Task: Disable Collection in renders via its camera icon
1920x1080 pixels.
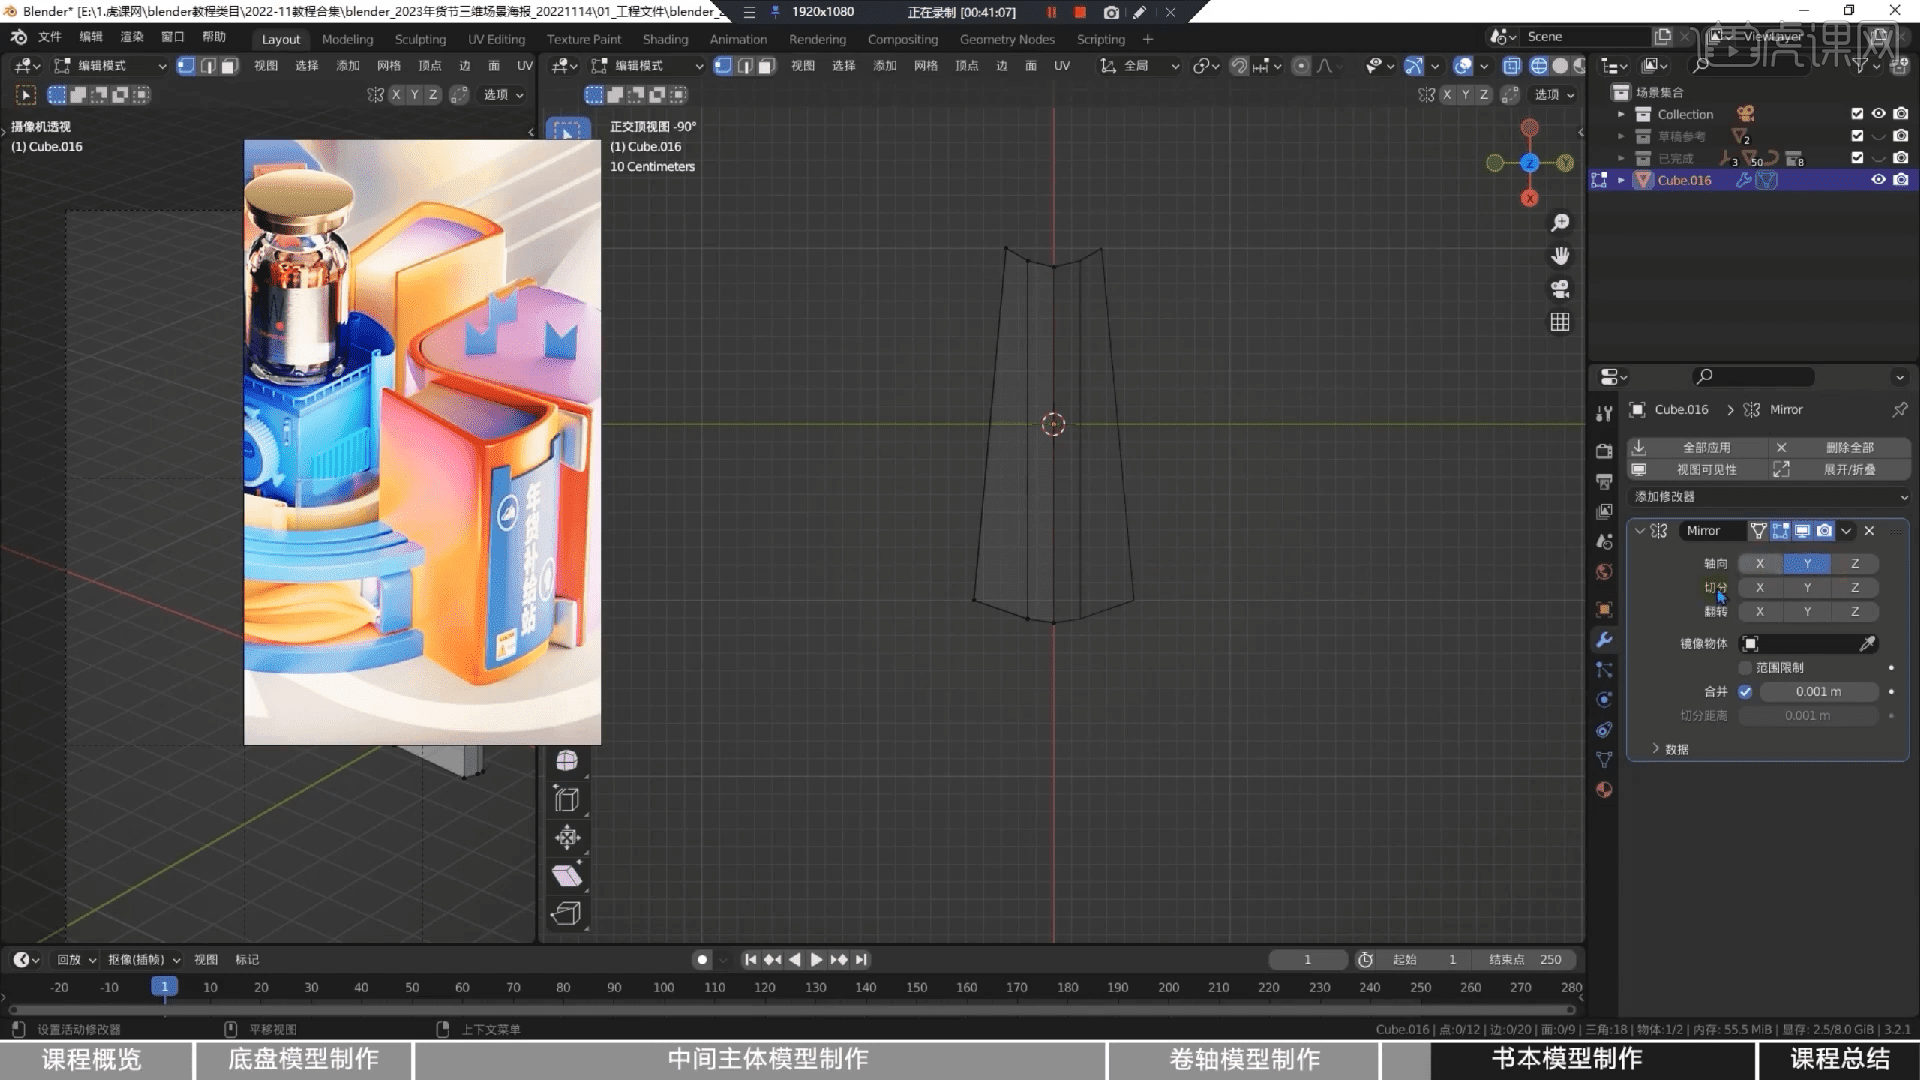Action: pyautogui.click(x=1901, y=114)
